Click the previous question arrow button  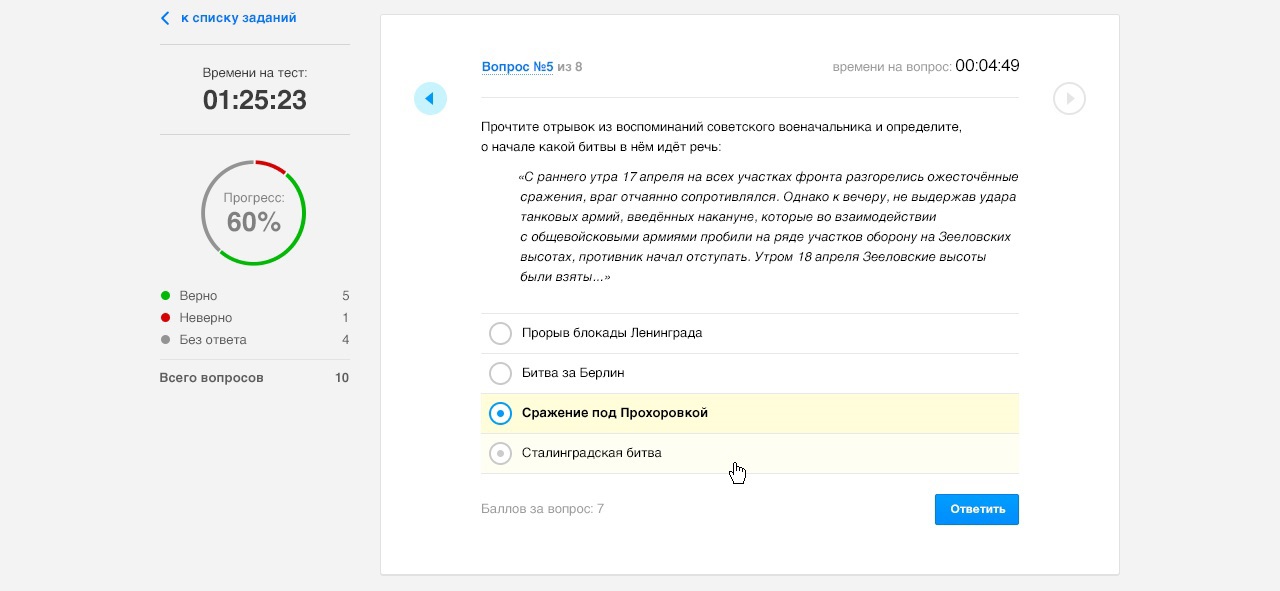point(430,98)
